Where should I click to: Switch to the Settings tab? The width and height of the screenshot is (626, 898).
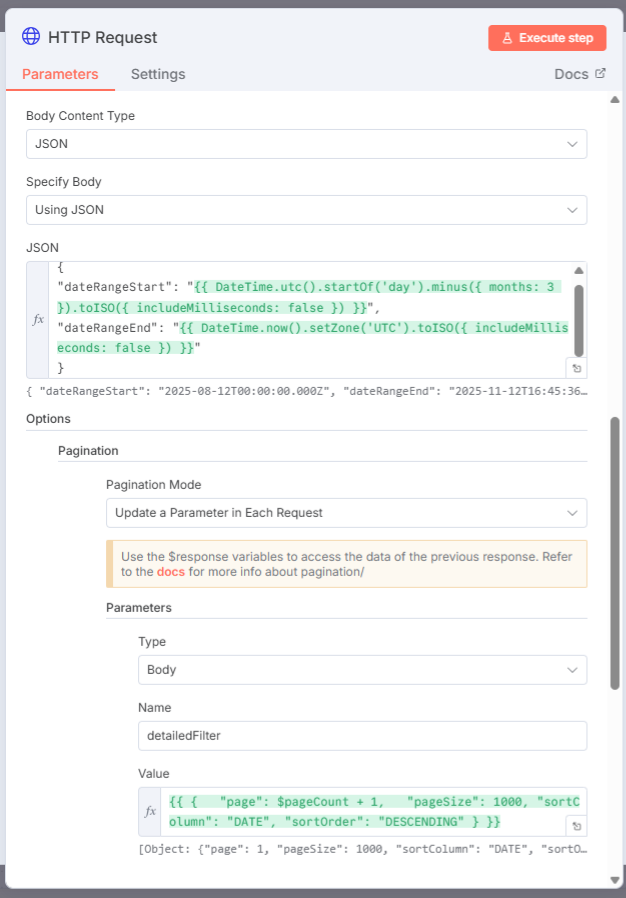coord(158,74)
